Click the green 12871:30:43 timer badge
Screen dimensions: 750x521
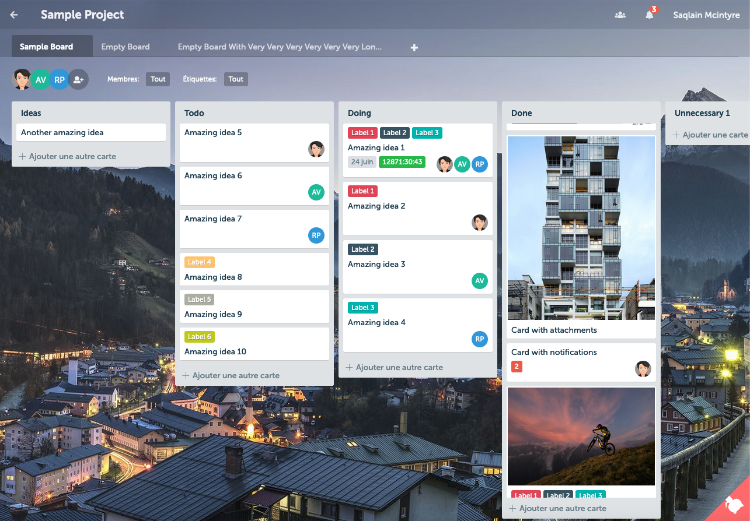tap(402, 162)
